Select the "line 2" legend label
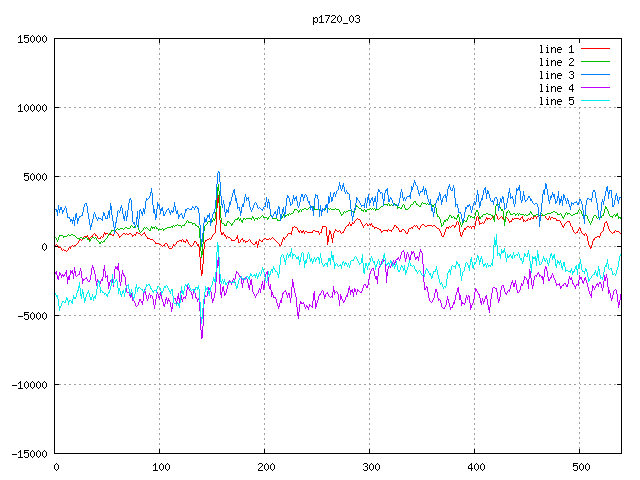 556,62
